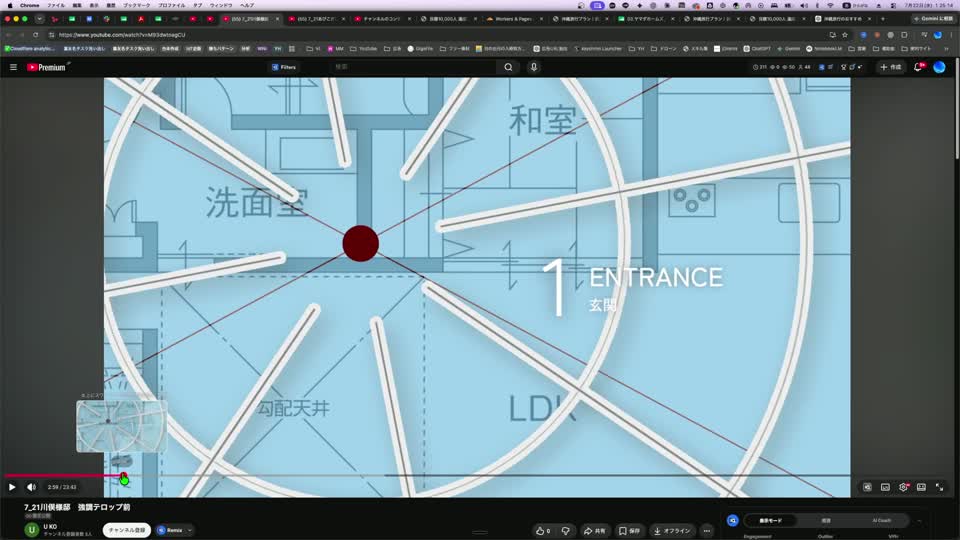Image resolution: width=960 pixels, height=540 pixels.
Task: Open the Gemini button in Chrome
Action: coord(934,19)
